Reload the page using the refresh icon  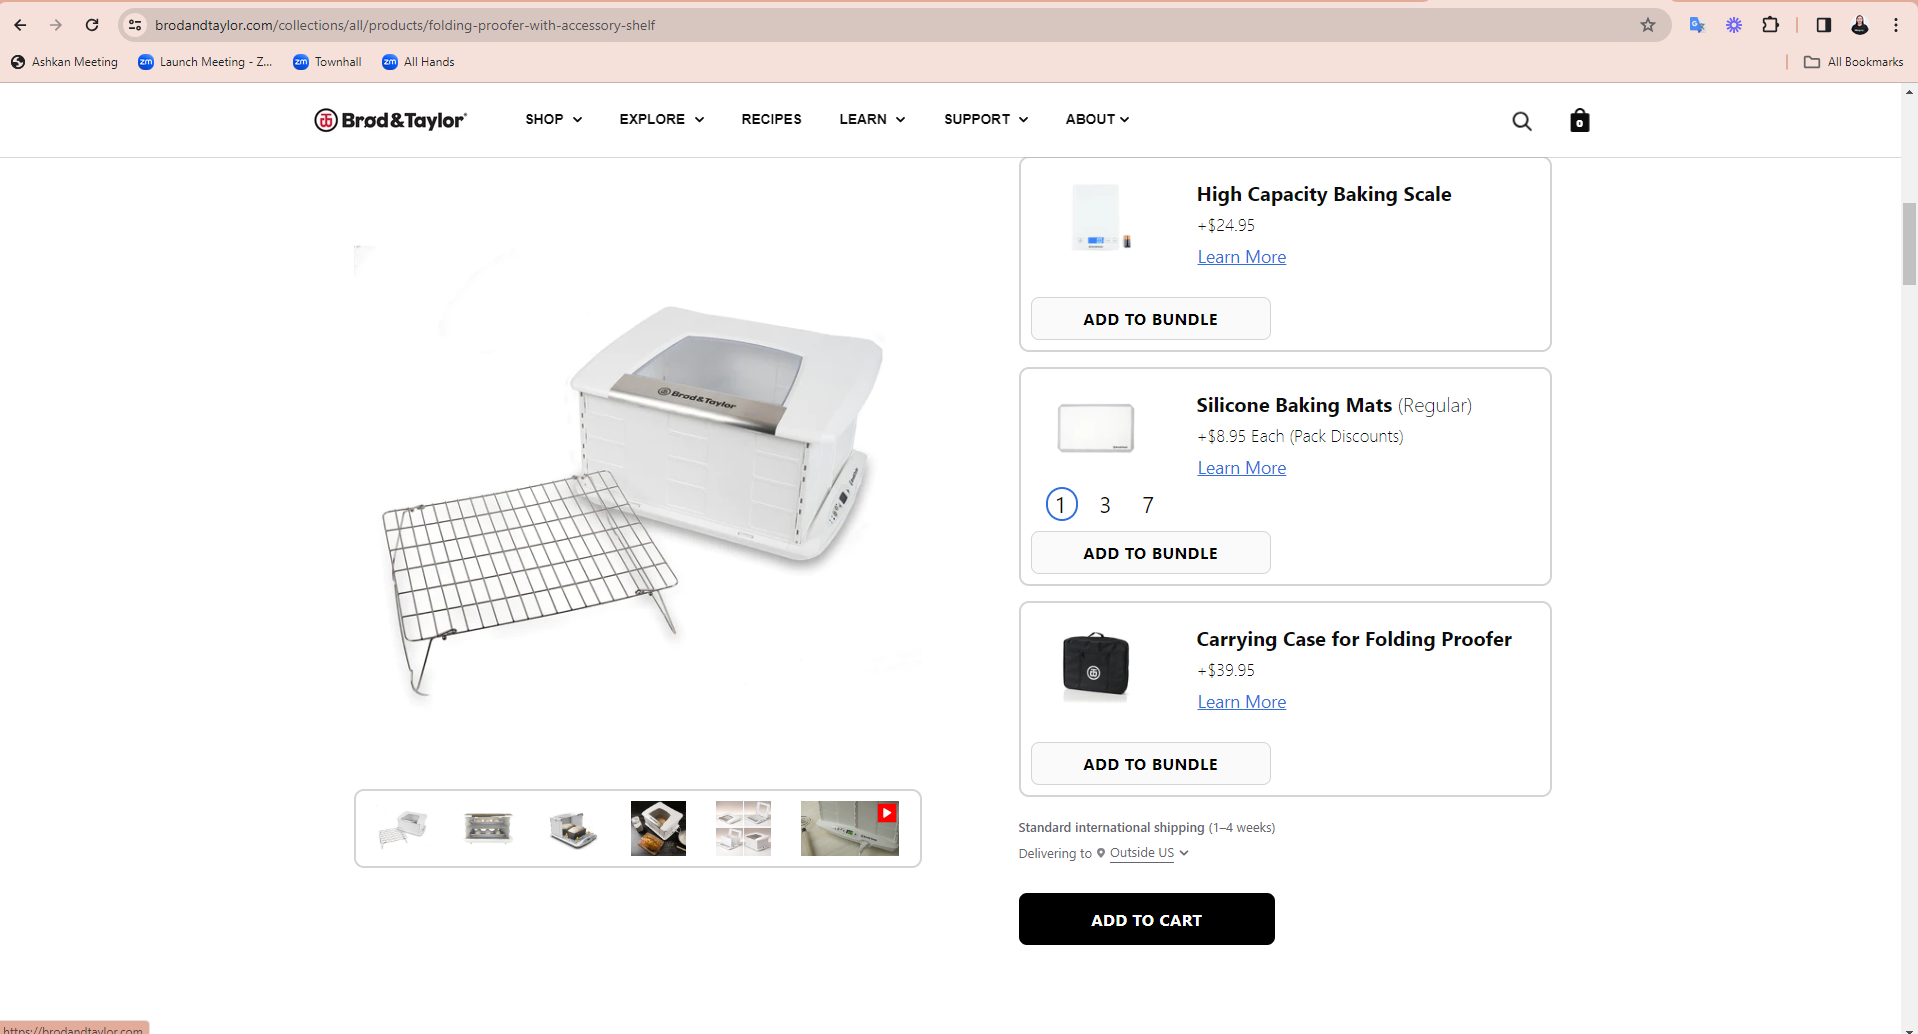coord(92,25)
